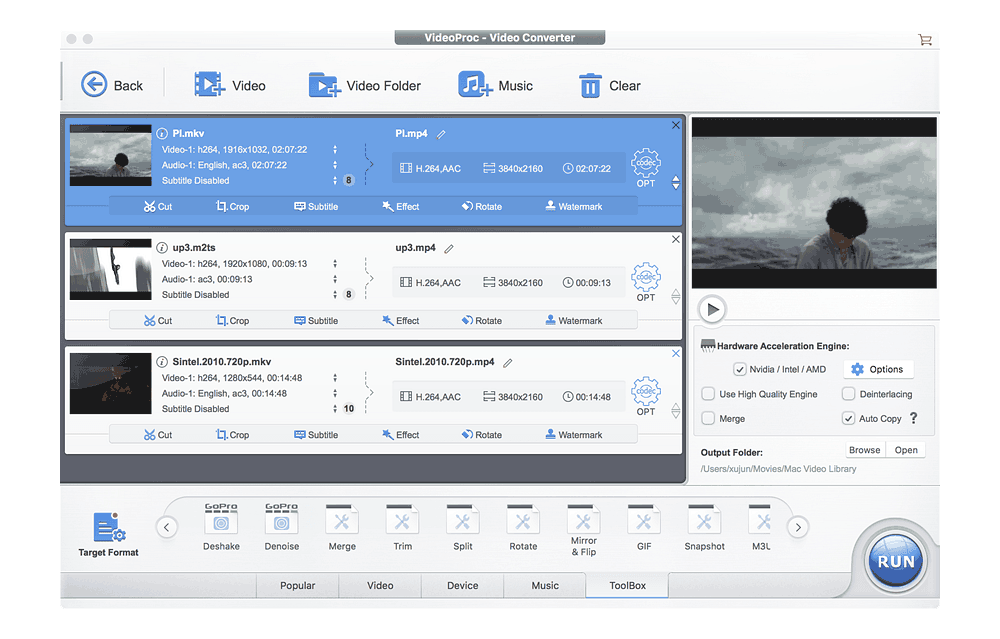Add a video with the Video icon
Screen dimensions: 1000x639
(x=210, y=85)
